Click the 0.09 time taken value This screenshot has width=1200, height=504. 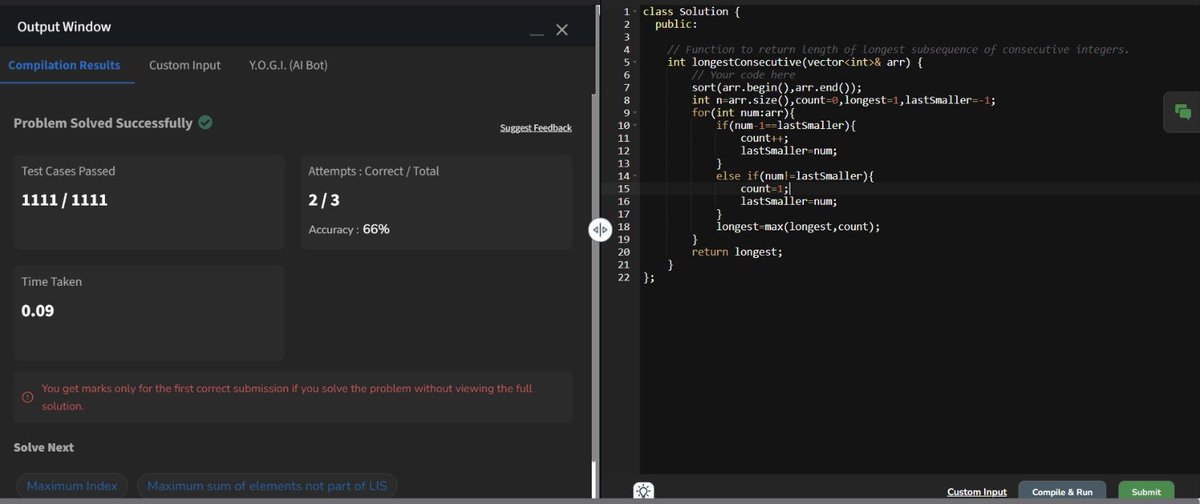coord(38,311)
